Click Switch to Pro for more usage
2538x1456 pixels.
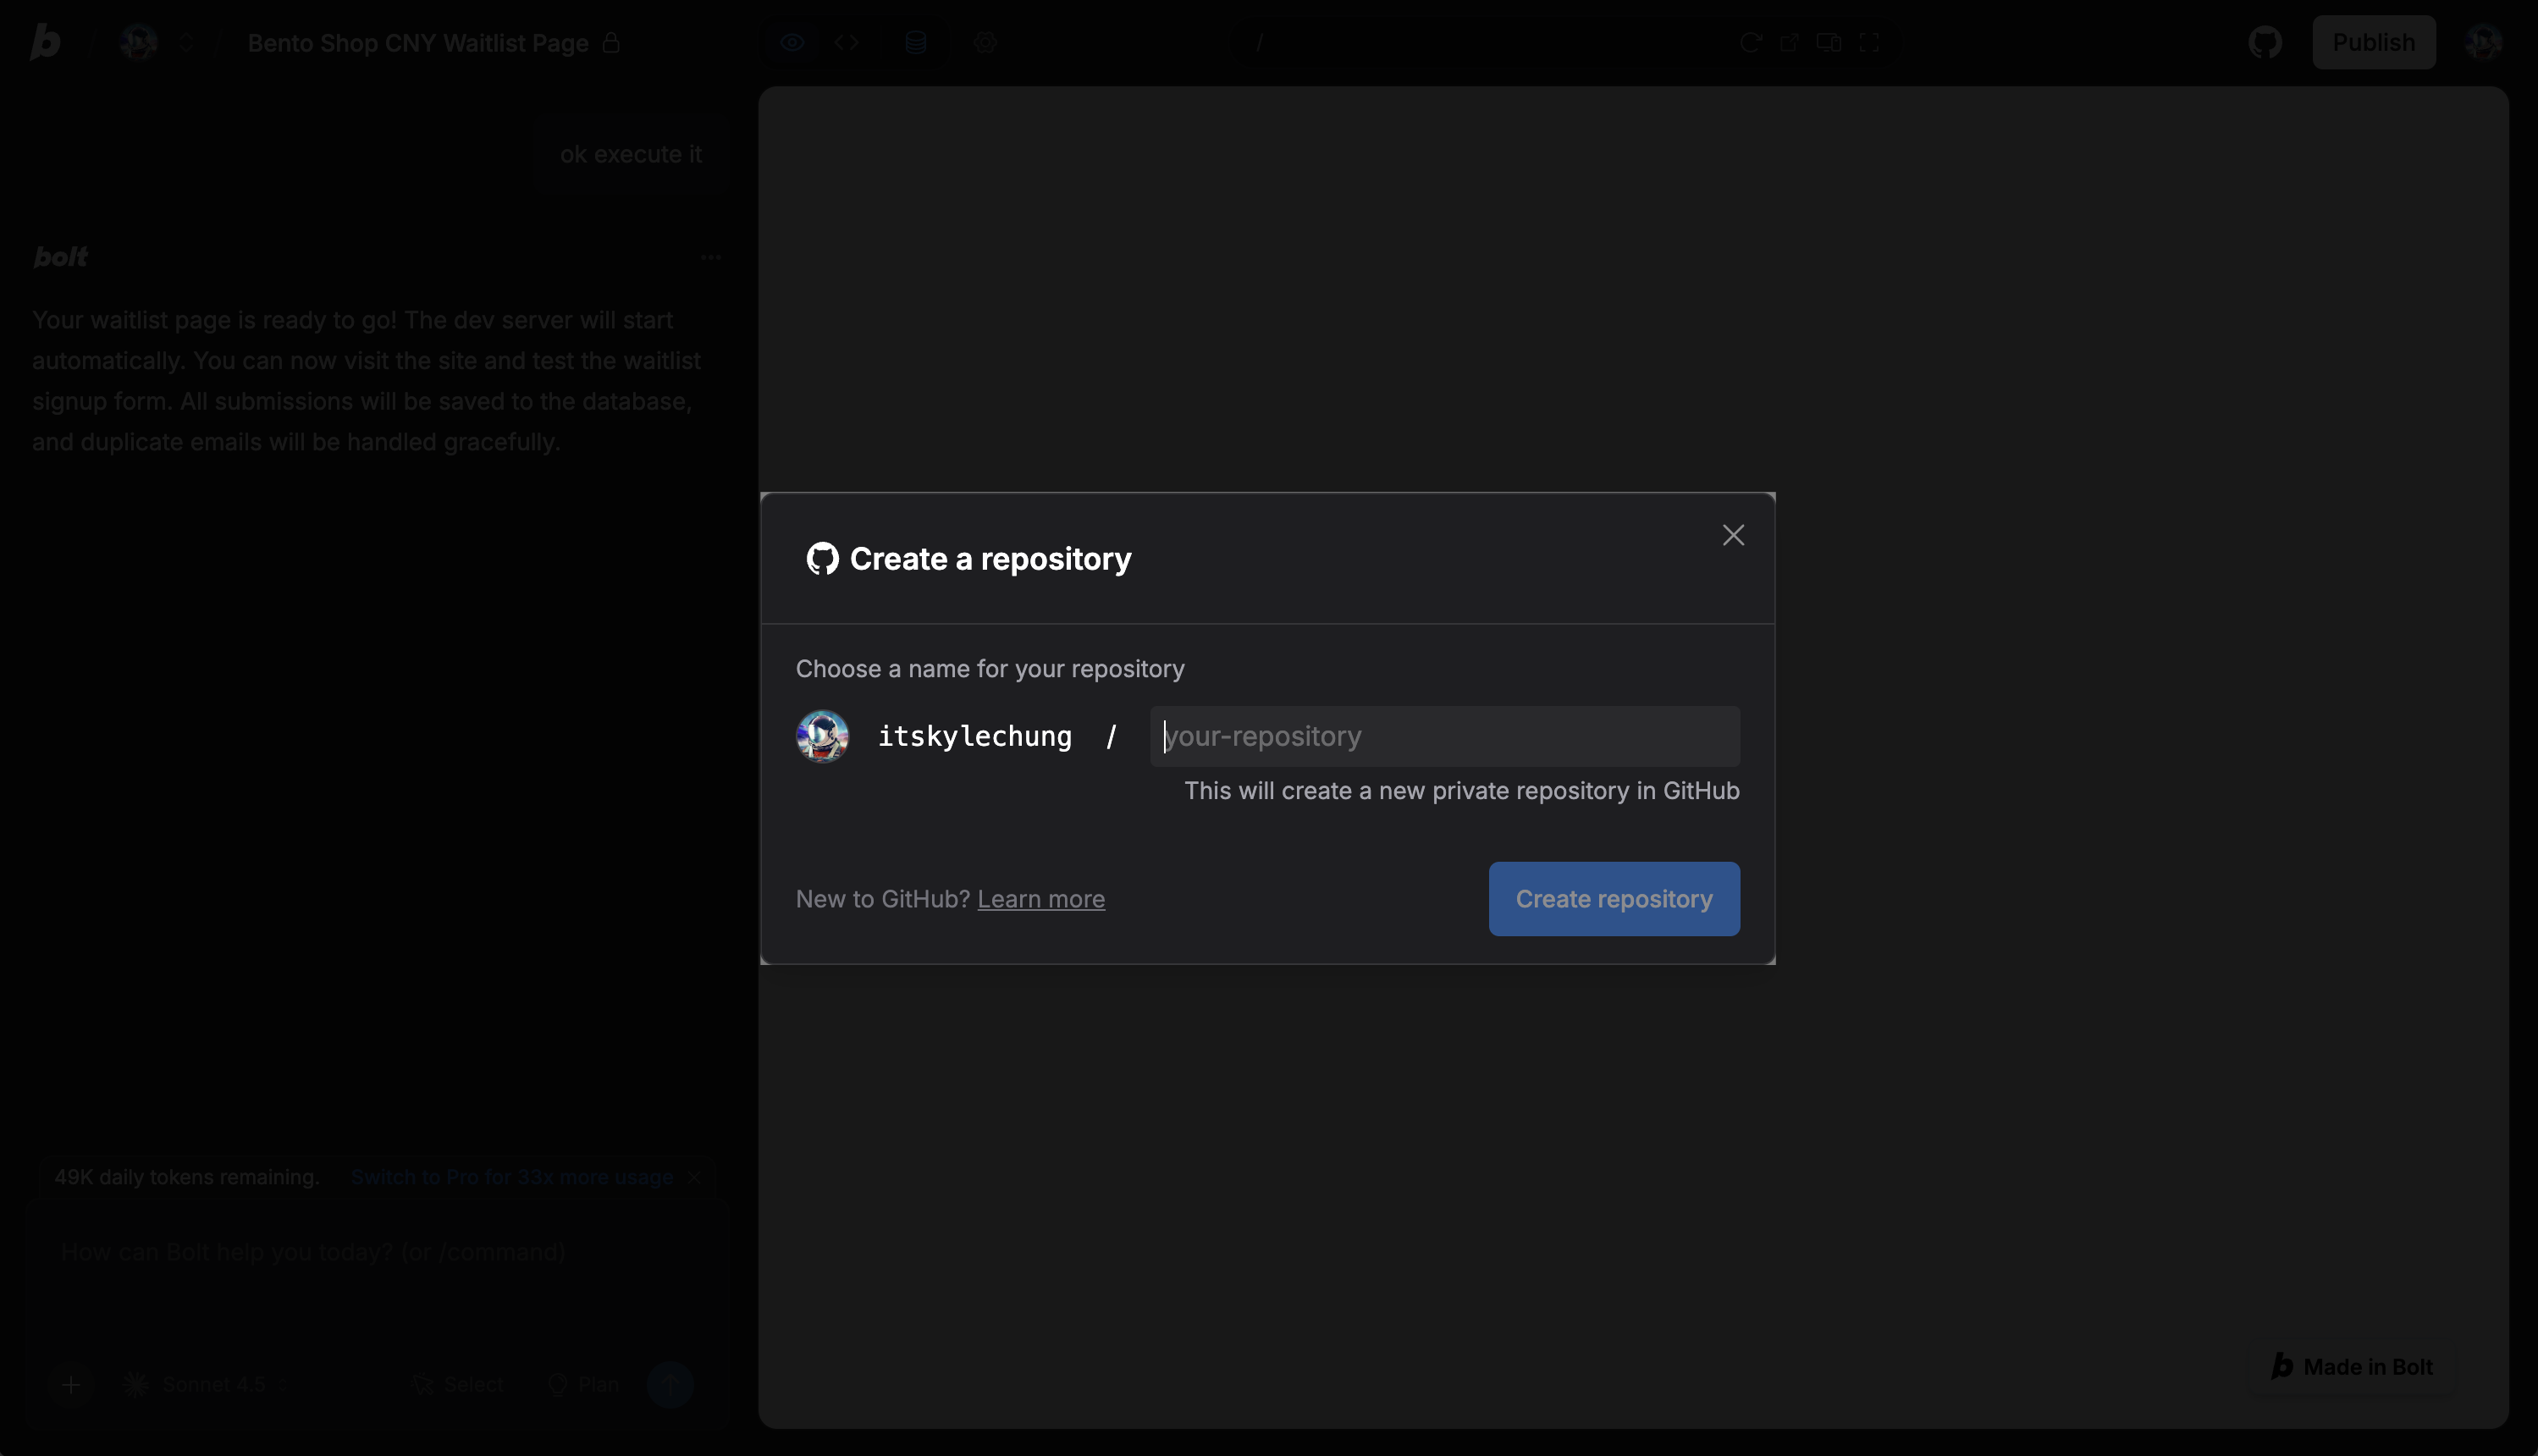511,1177
